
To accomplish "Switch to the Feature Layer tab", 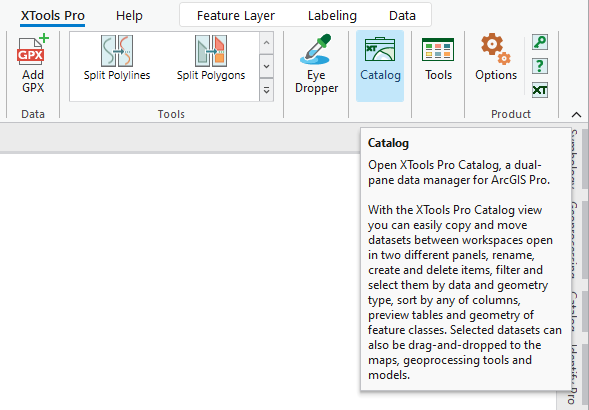I will pos(236,16).
